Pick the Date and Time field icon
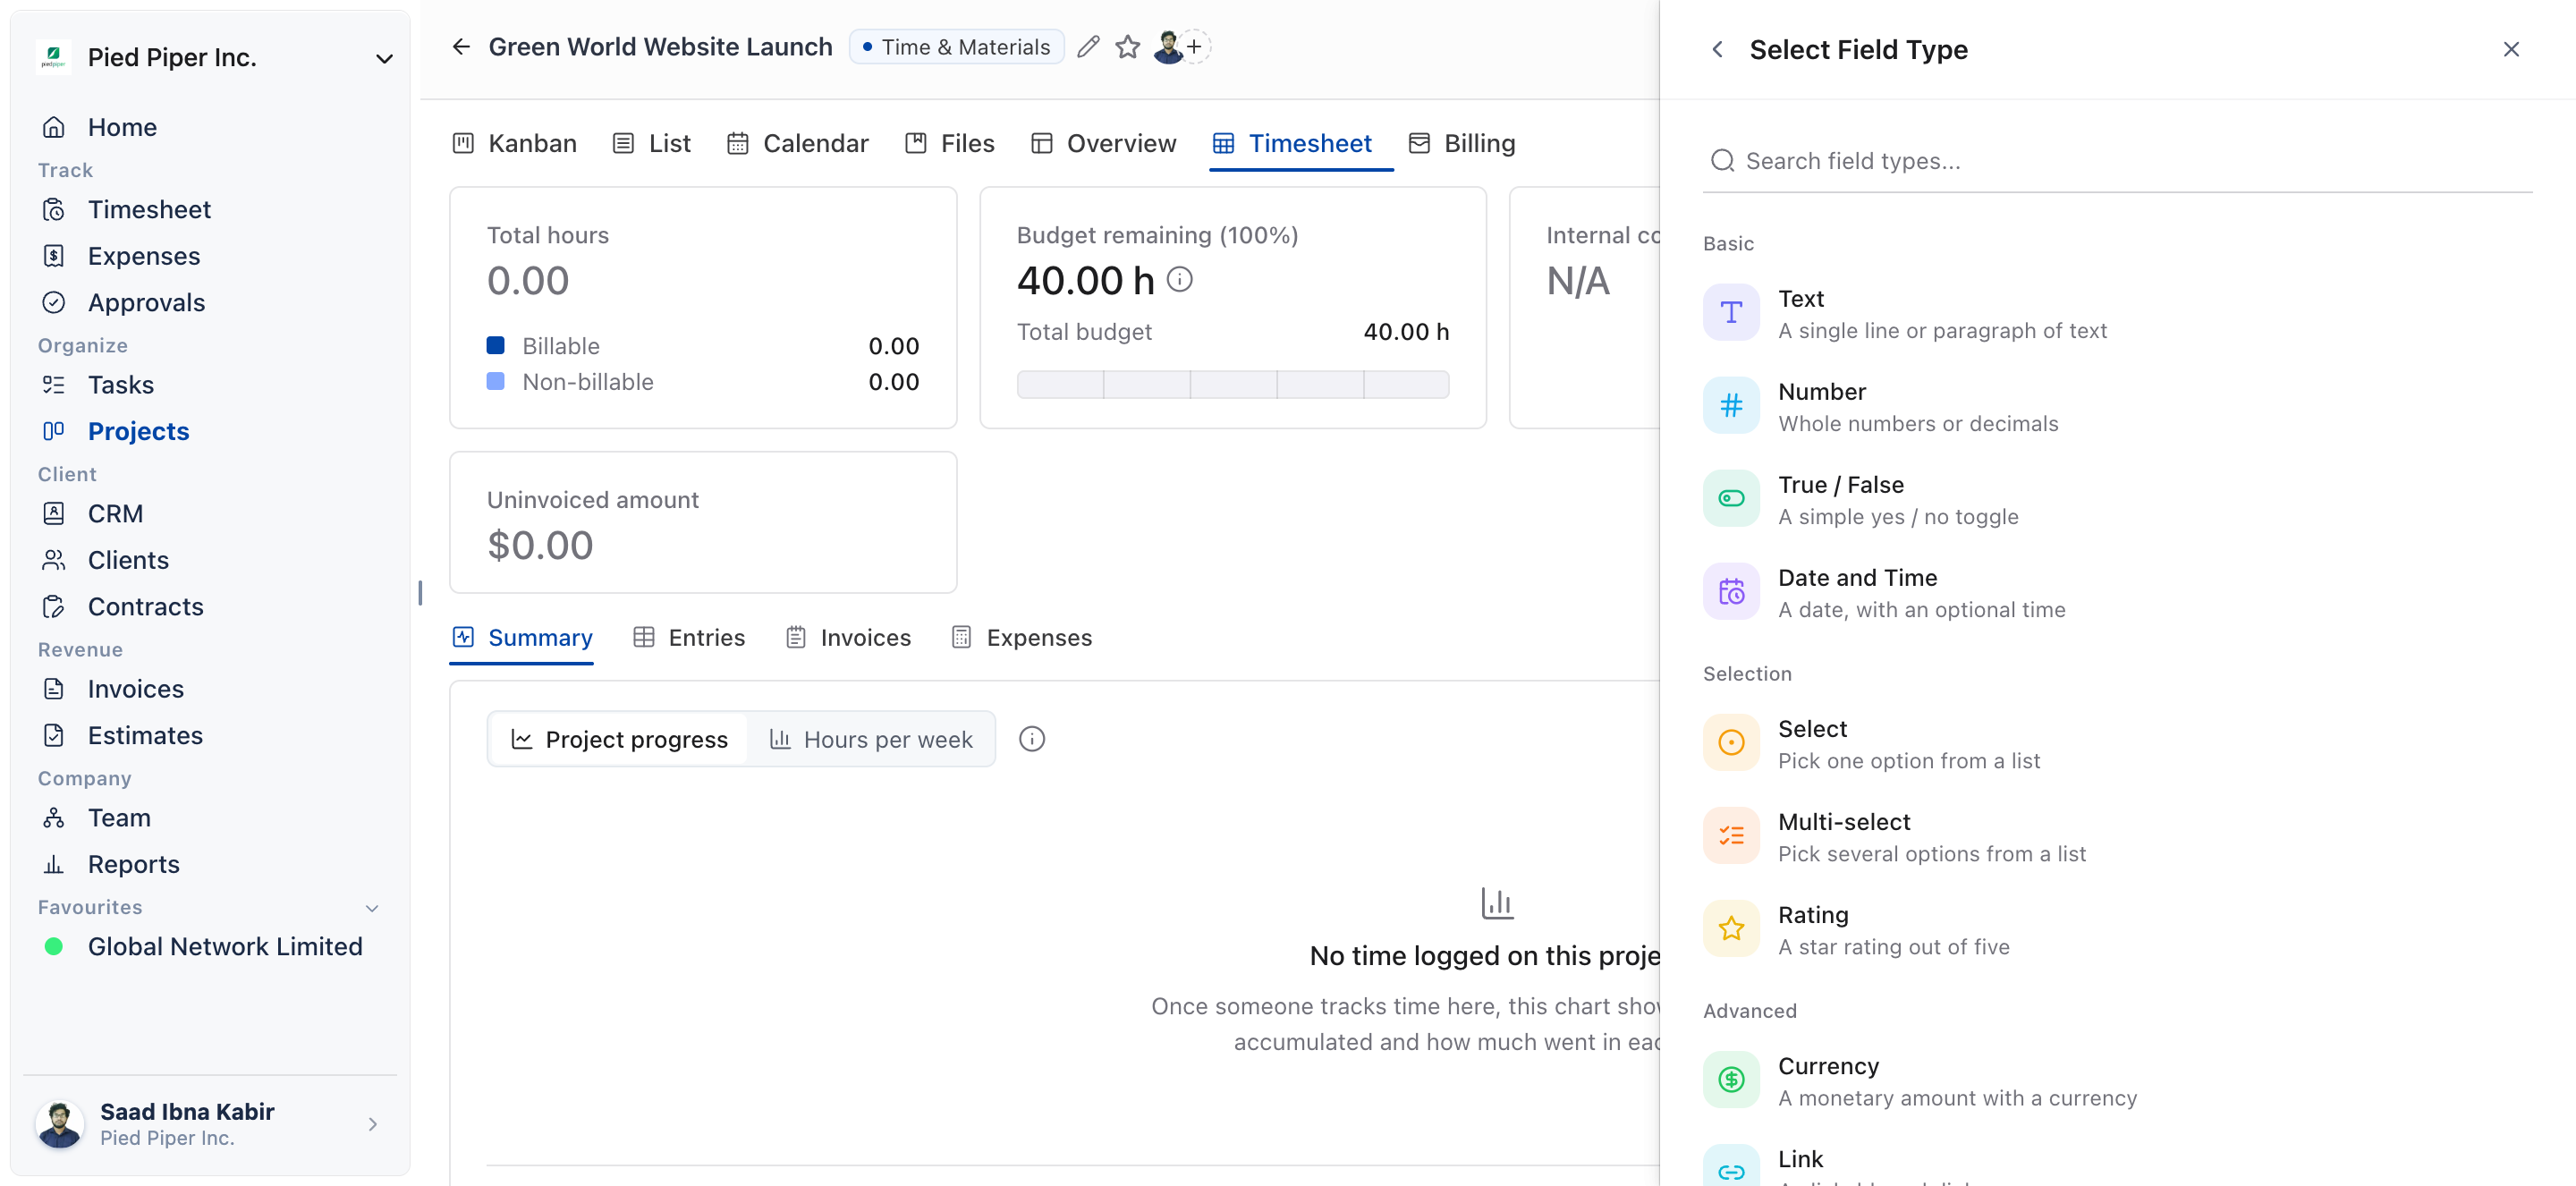Viewport: 2576px width, 1186px height. tap(1731, 592)
